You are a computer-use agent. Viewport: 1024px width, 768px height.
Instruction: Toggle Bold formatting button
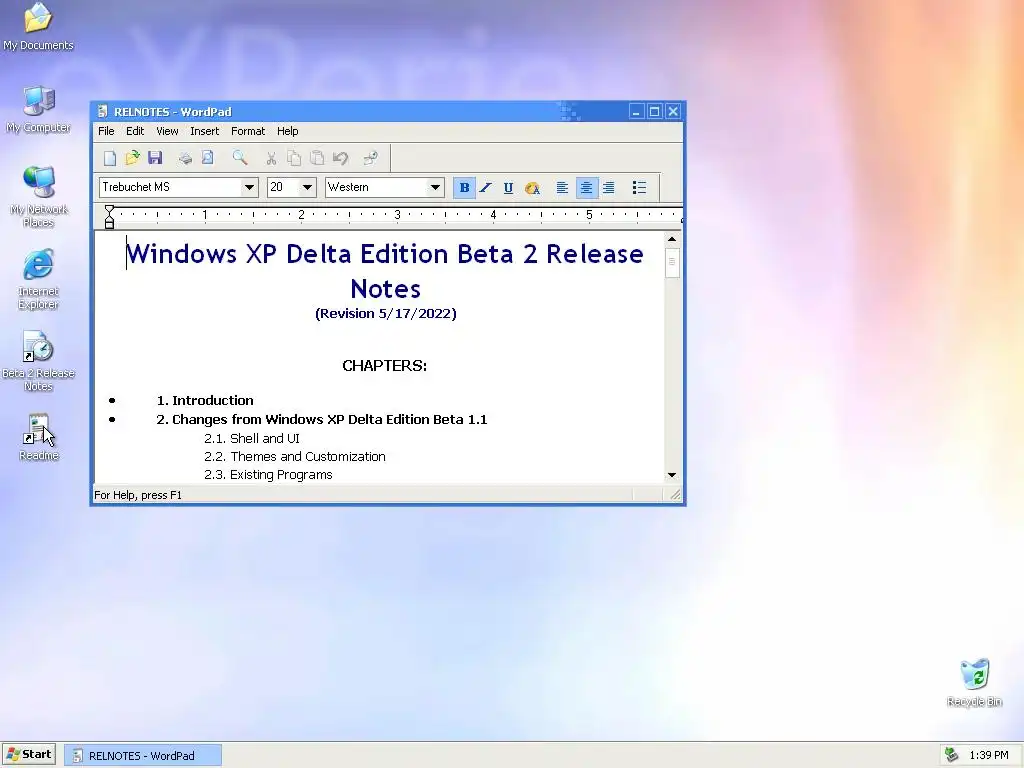[464, 188]
